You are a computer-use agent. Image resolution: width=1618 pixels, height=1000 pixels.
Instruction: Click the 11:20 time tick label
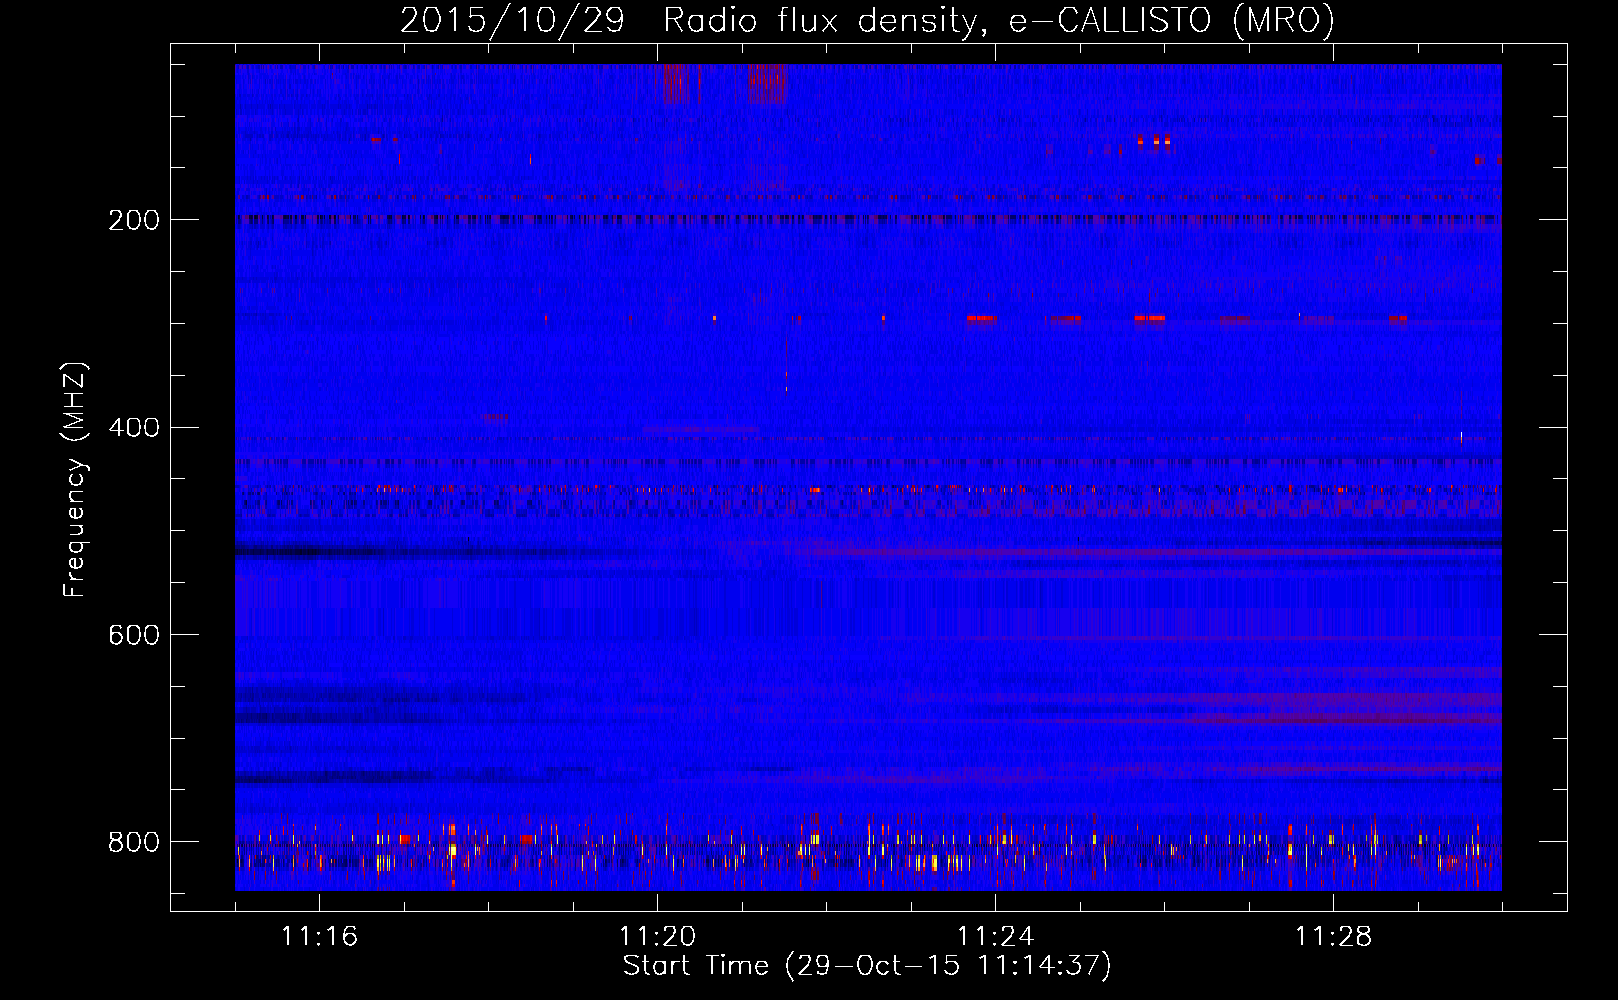(657, 937)
